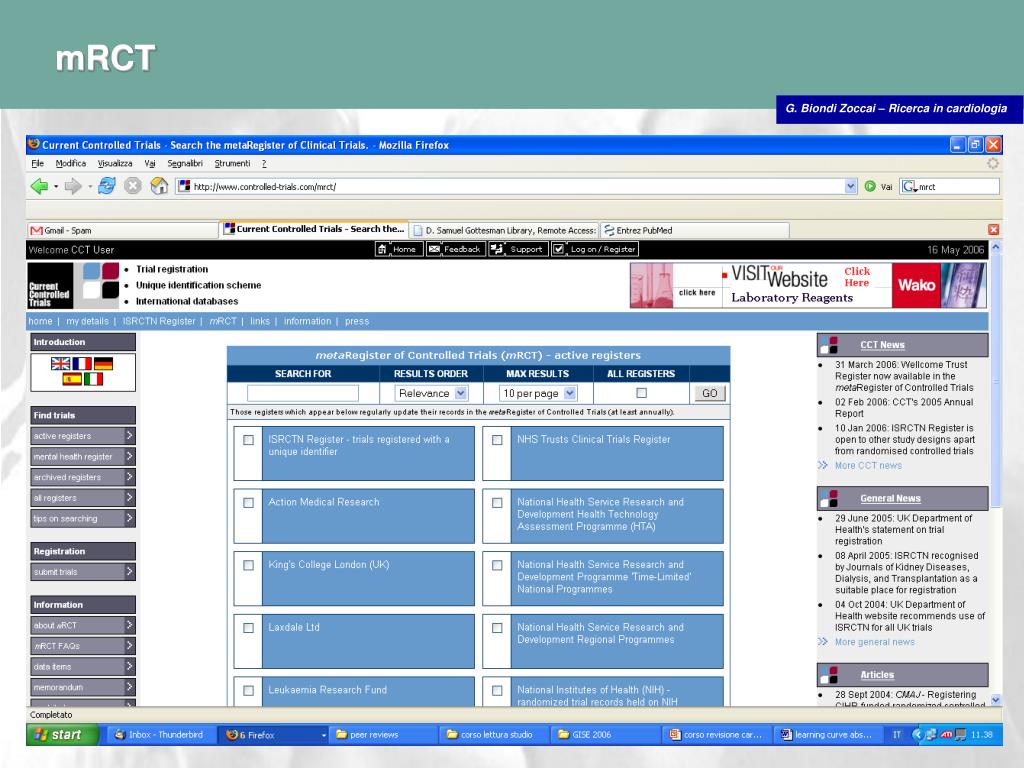Click the Feedback envelope icon

pyautogui.click(x=434, y=249)
